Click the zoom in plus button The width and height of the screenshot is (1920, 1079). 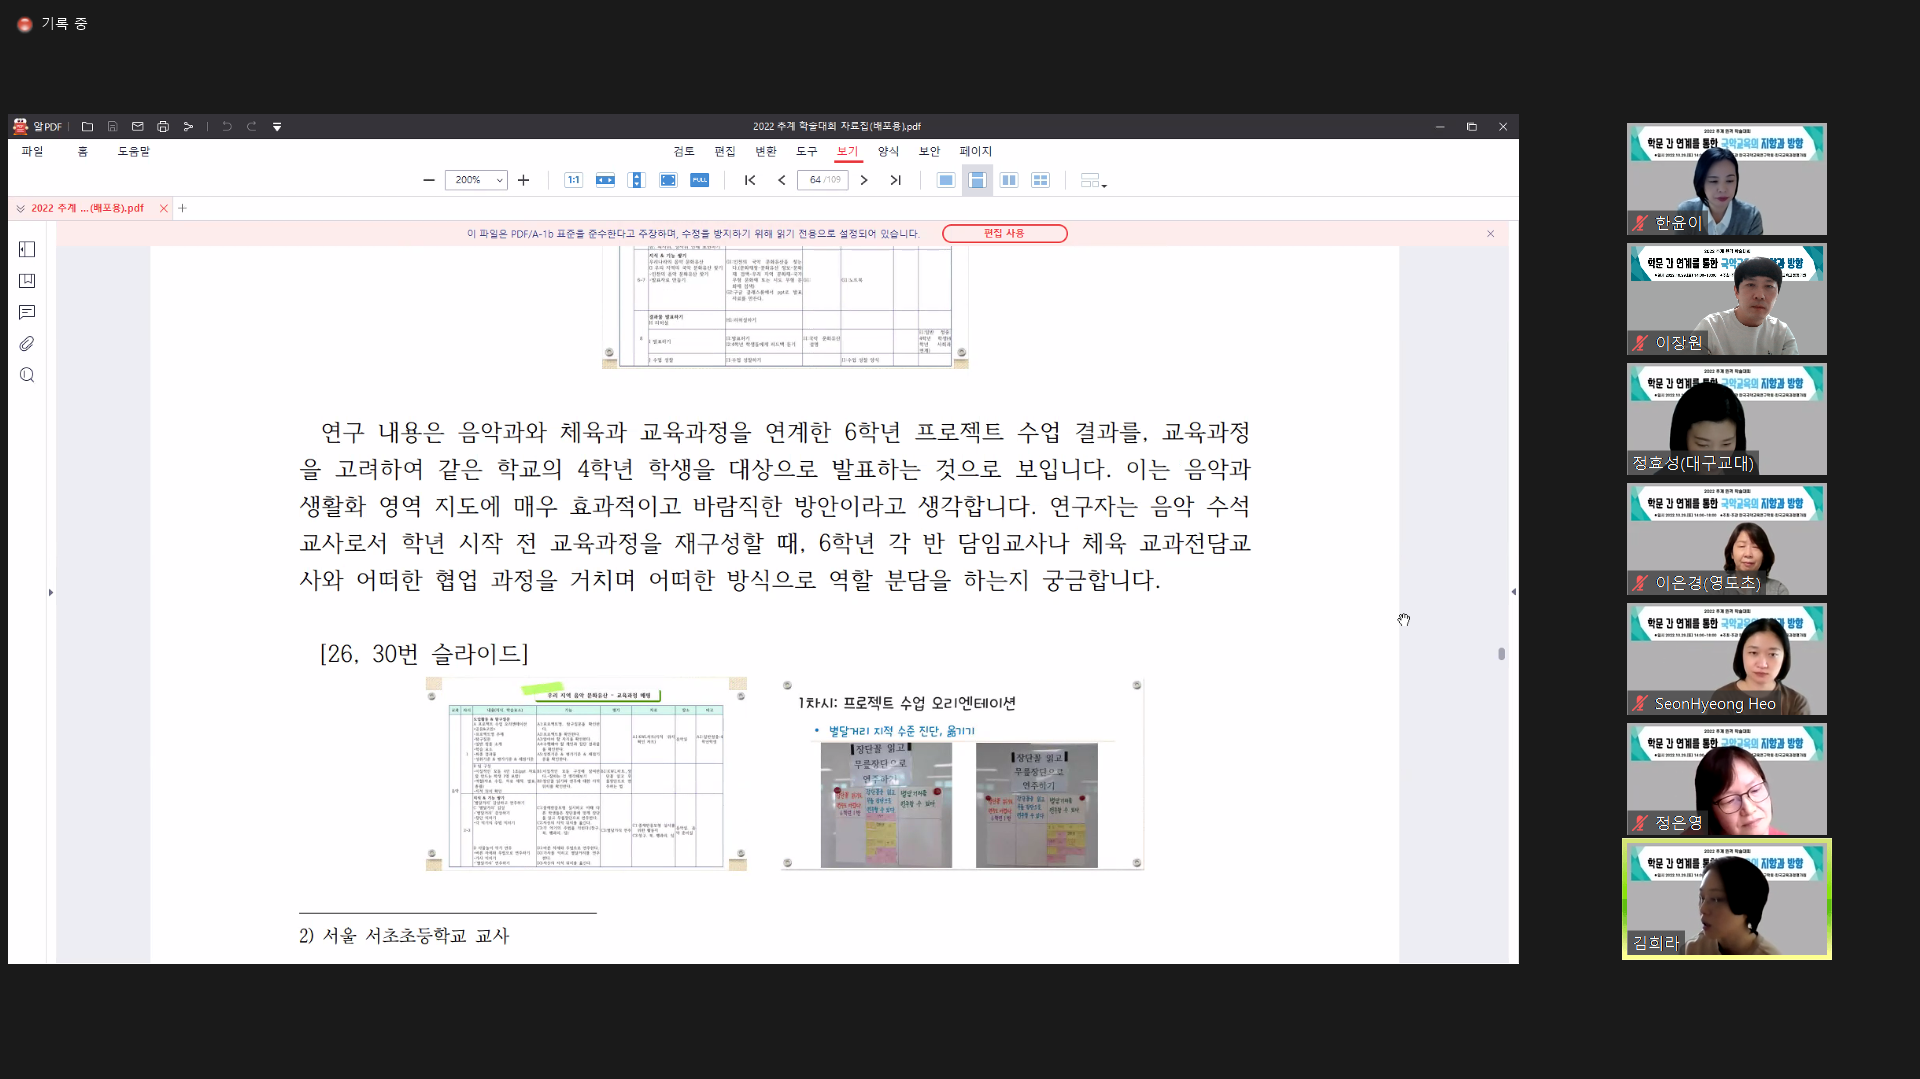[x=524, y=181]
